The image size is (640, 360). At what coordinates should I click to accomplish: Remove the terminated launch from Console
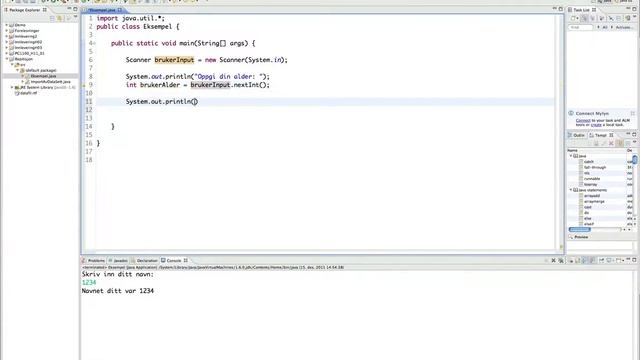tap(553, 260)
